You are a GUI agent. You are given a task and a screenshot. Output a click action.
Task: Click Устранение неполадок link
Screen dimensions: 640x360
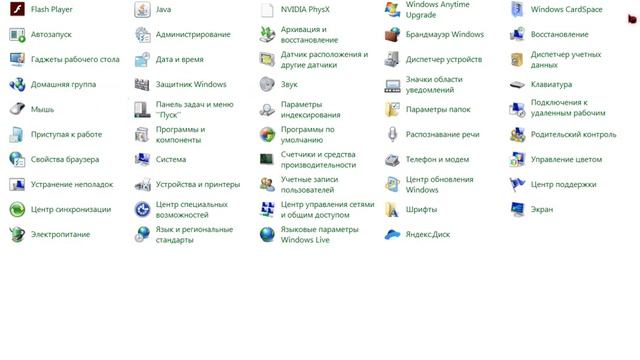[x=72, y=184]
